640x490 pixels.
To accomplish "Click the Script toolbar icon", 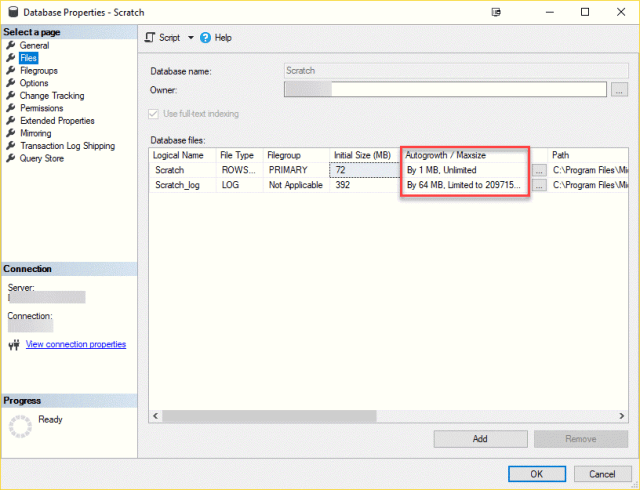I will tap(150, 38).
